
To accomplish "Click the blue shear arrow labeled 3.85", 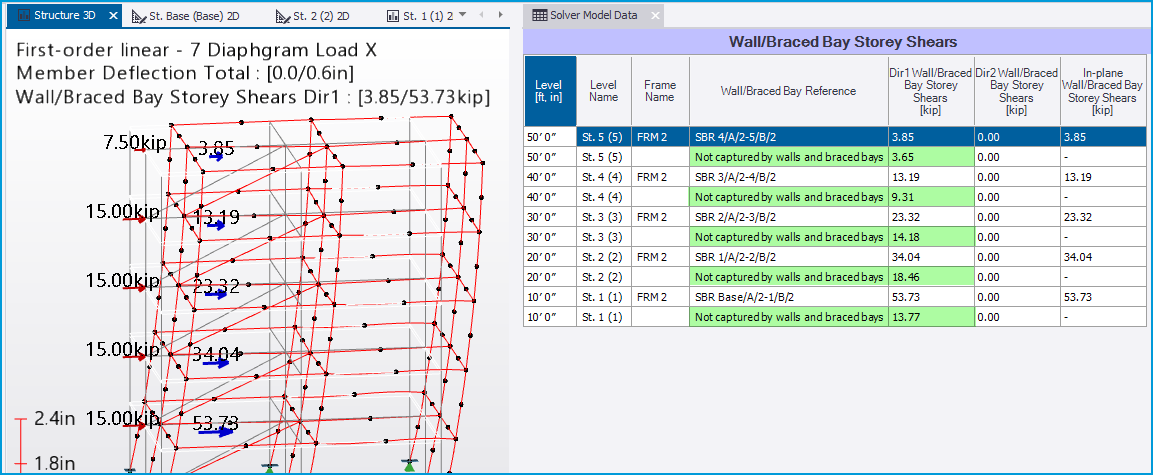I will tap(213, 156).
